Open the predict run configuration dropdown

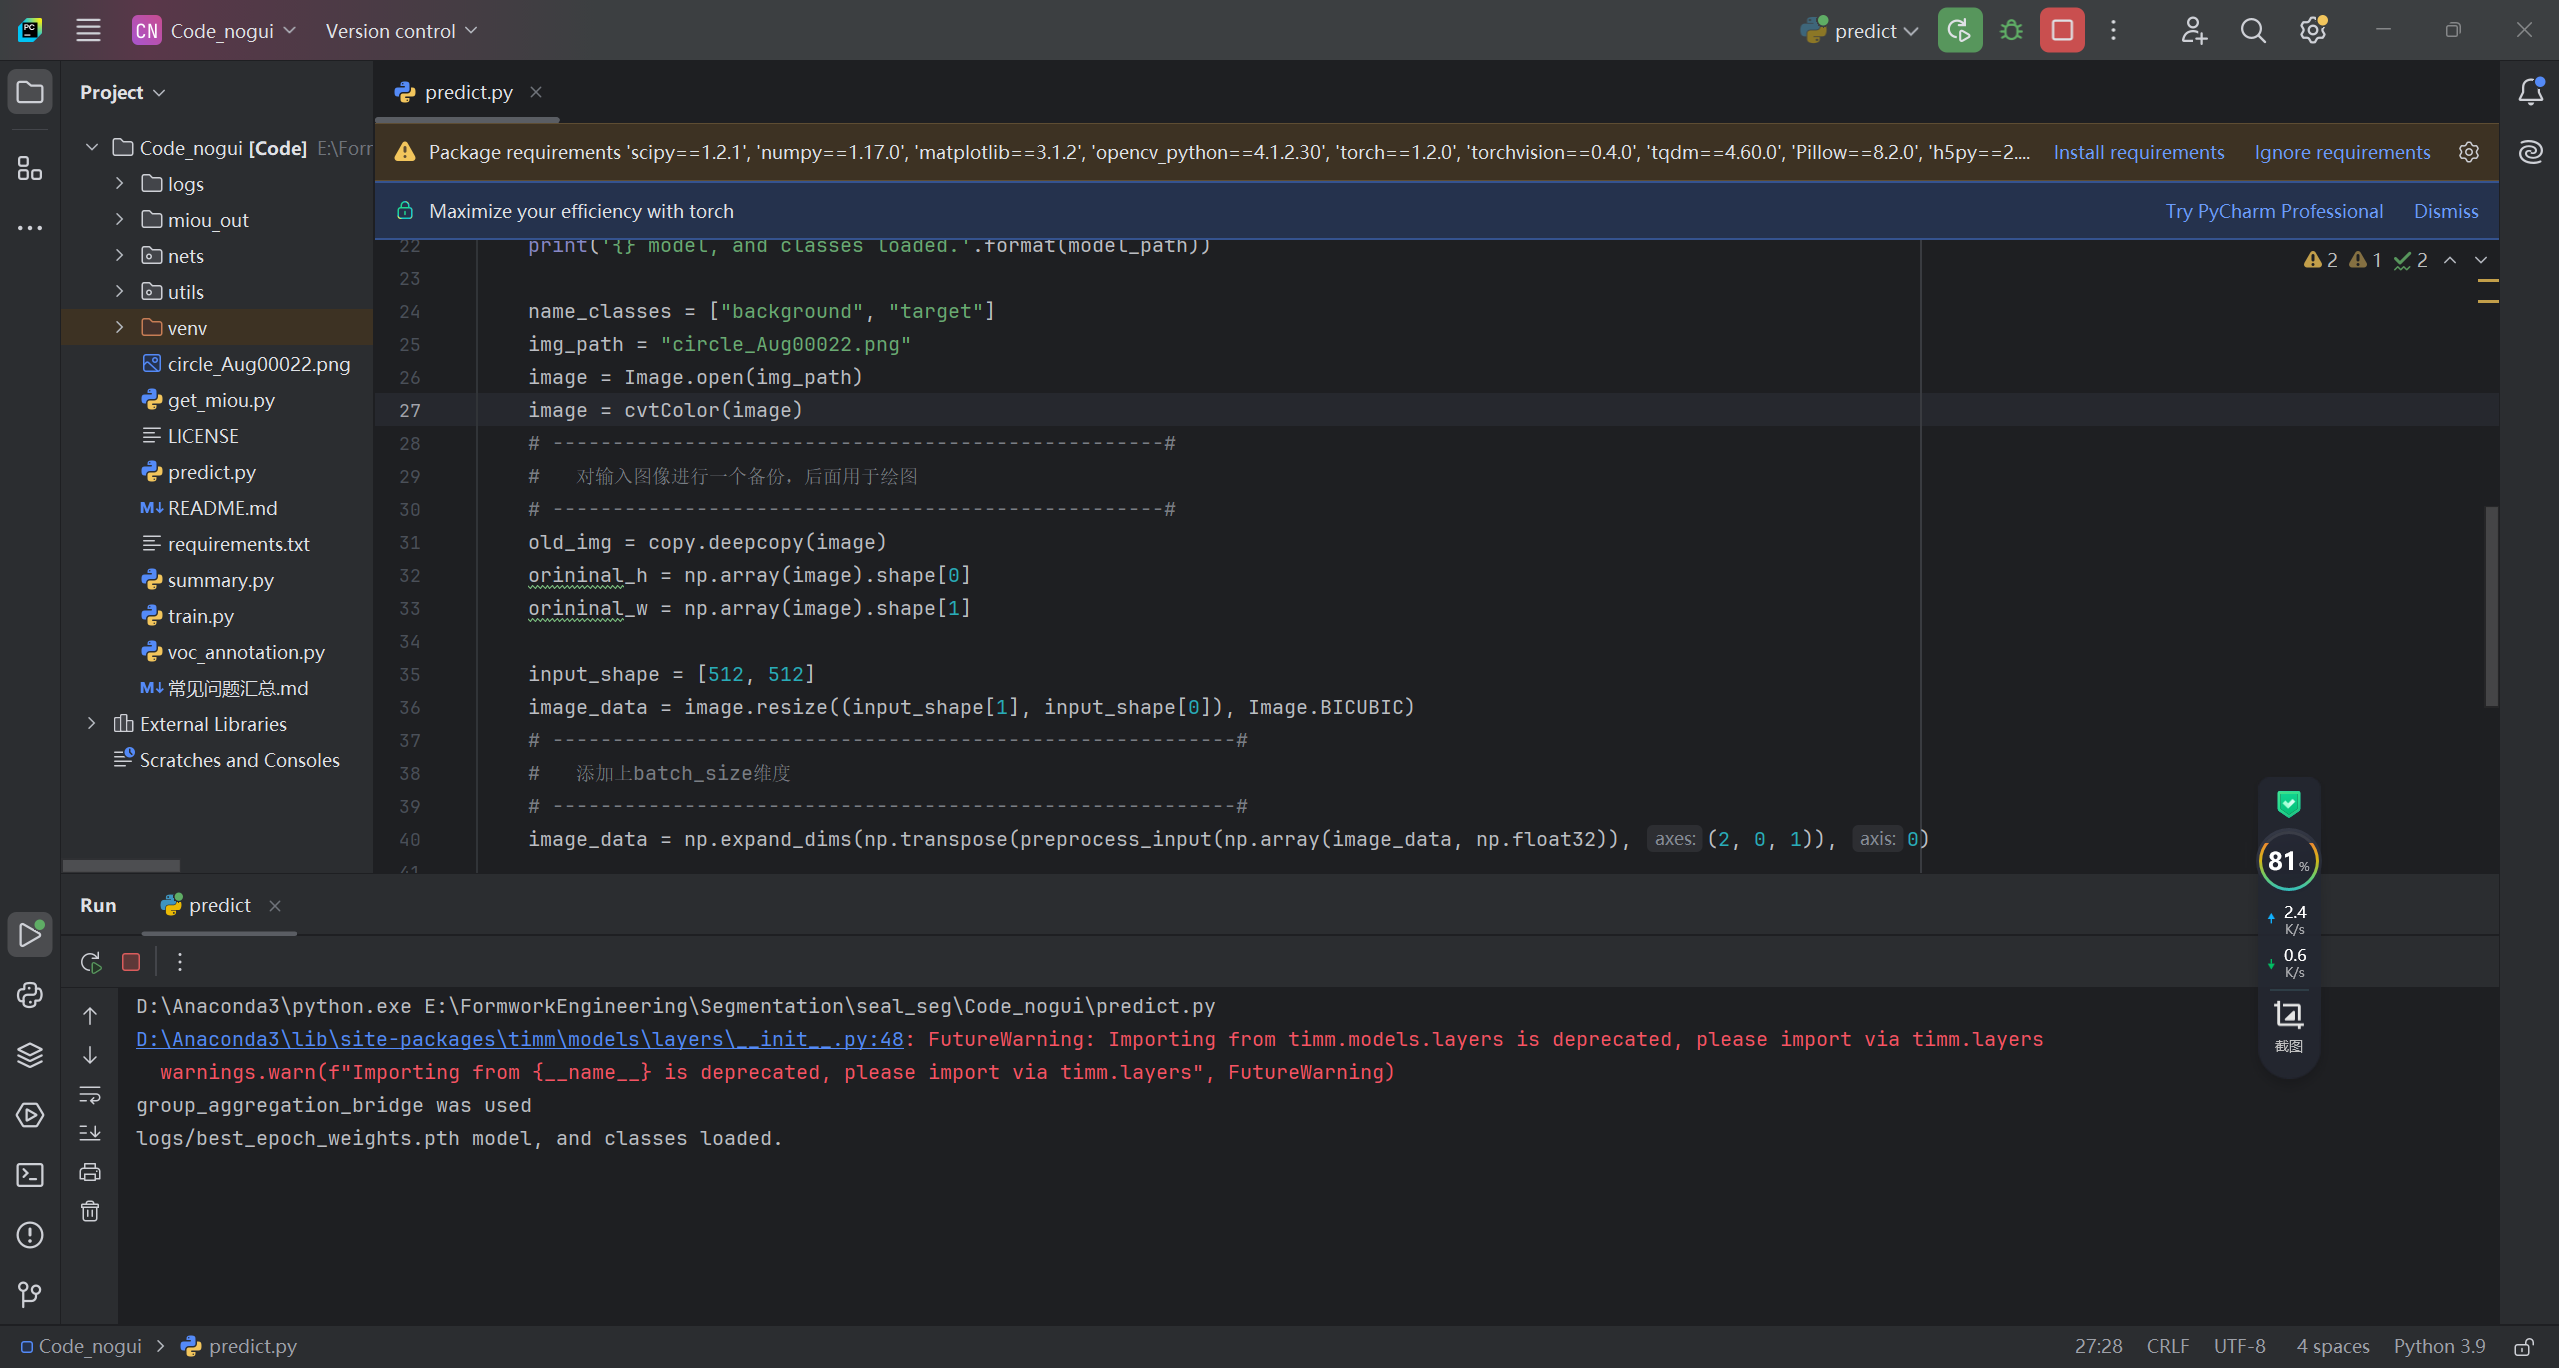click(x=1866, y=31)
